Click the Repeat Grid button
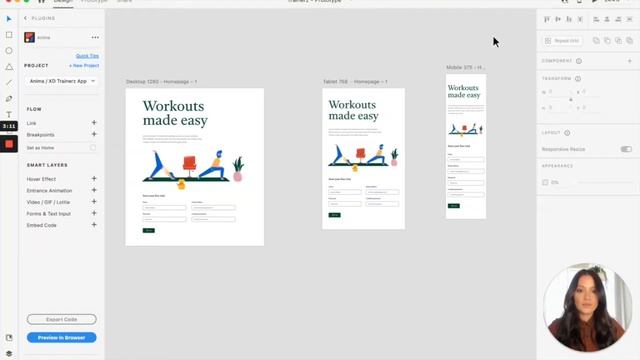640x360 pixels. tap(562, 41)
